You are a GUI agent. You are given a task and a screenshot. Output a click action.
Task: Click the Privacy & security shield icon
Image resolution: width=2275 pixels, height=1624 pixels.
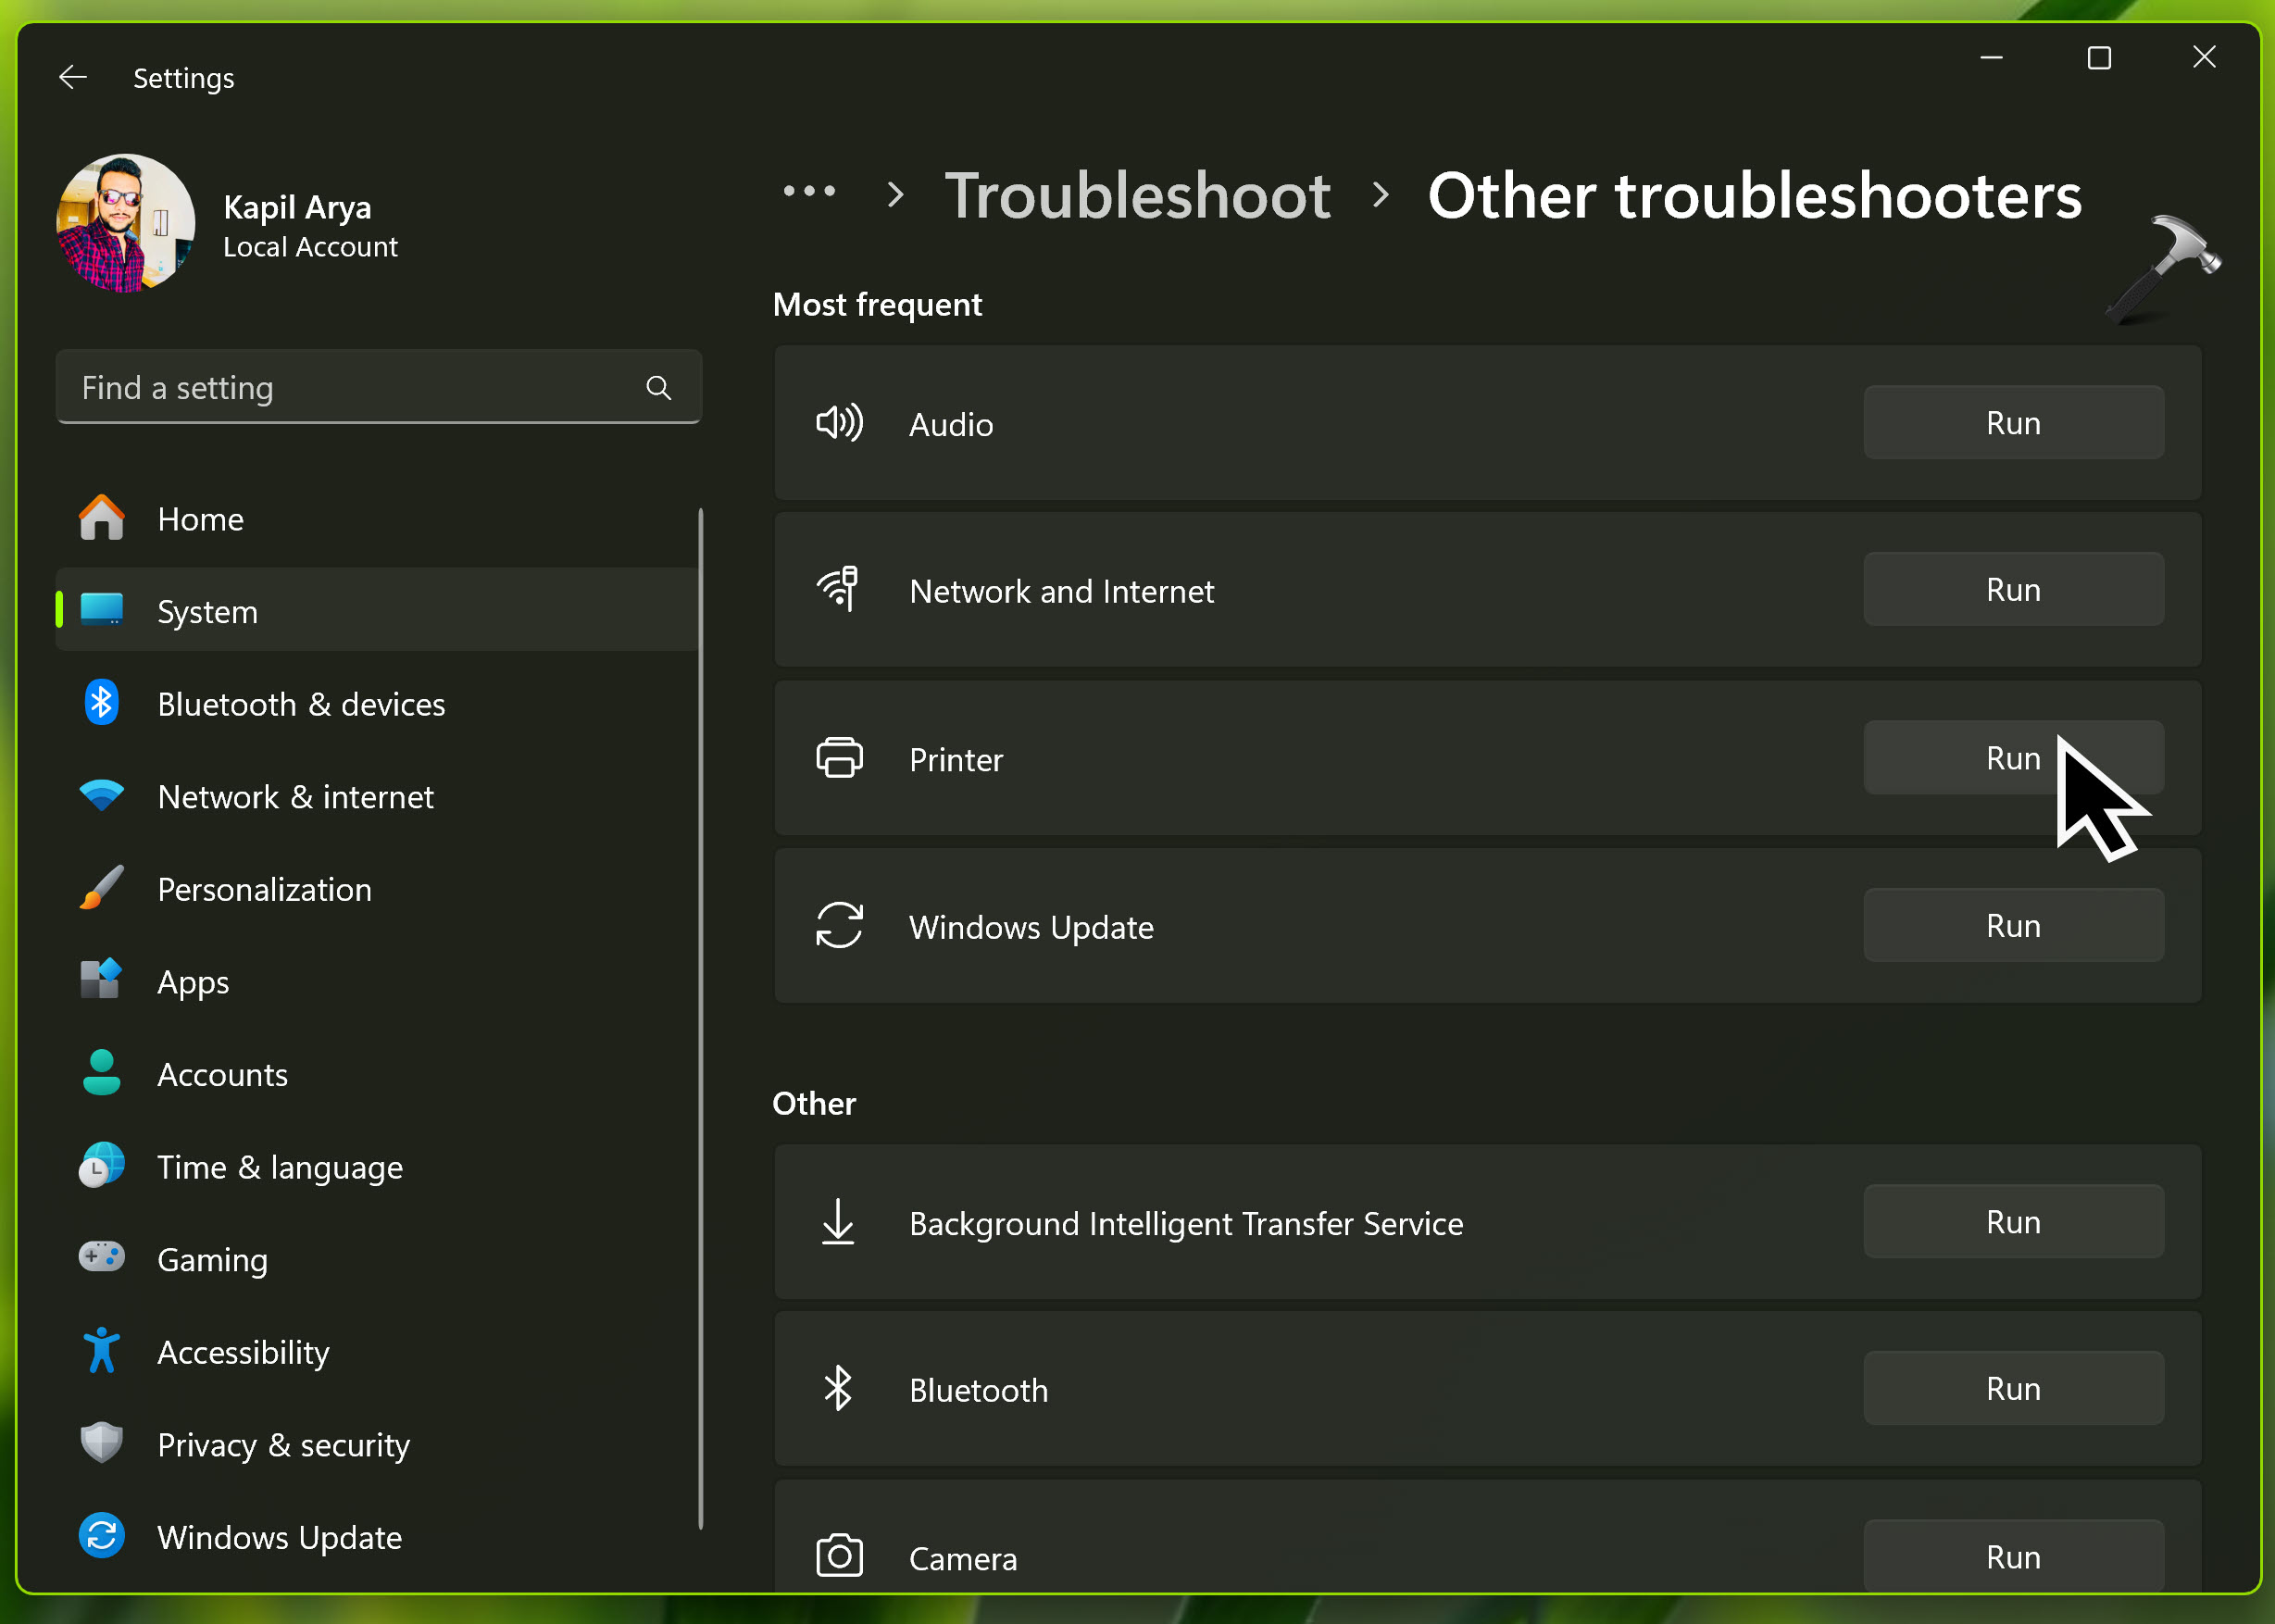[102, 1443]
